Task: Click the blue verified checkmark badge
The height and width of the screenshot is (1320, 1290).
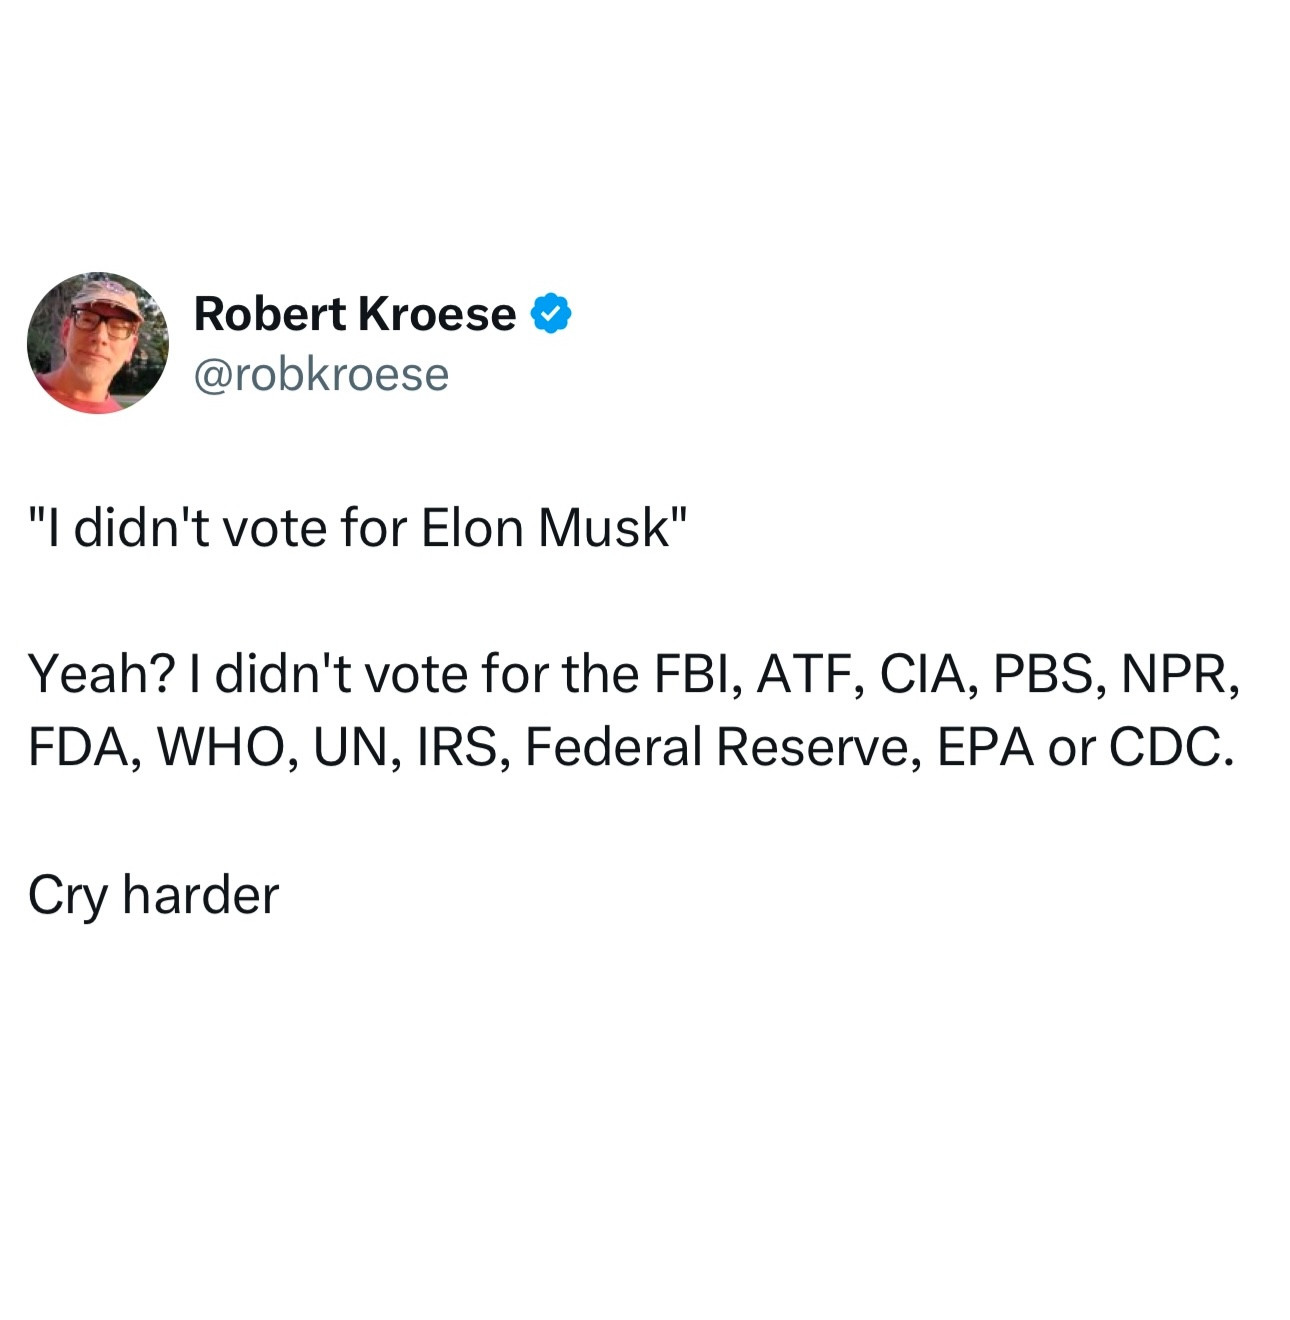Action: pyautogui.click(x=551, y=314)
